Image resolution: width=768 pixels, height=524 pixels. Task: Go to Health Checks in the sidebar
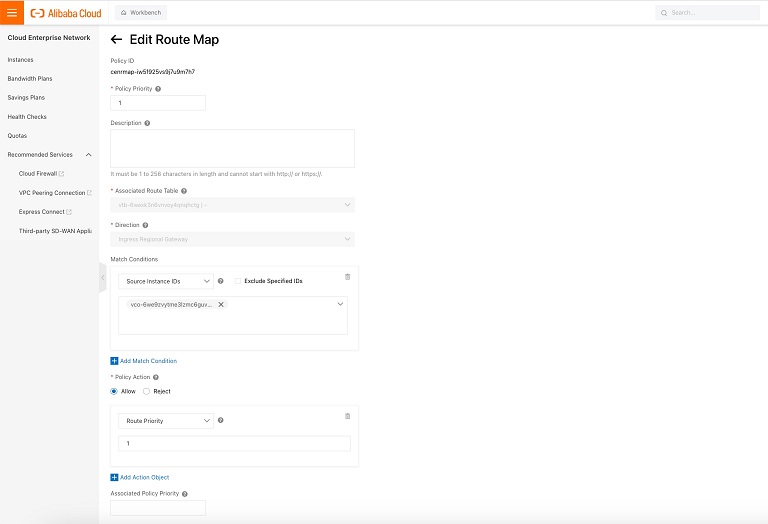pyautogui.click(x=27, y=117)
